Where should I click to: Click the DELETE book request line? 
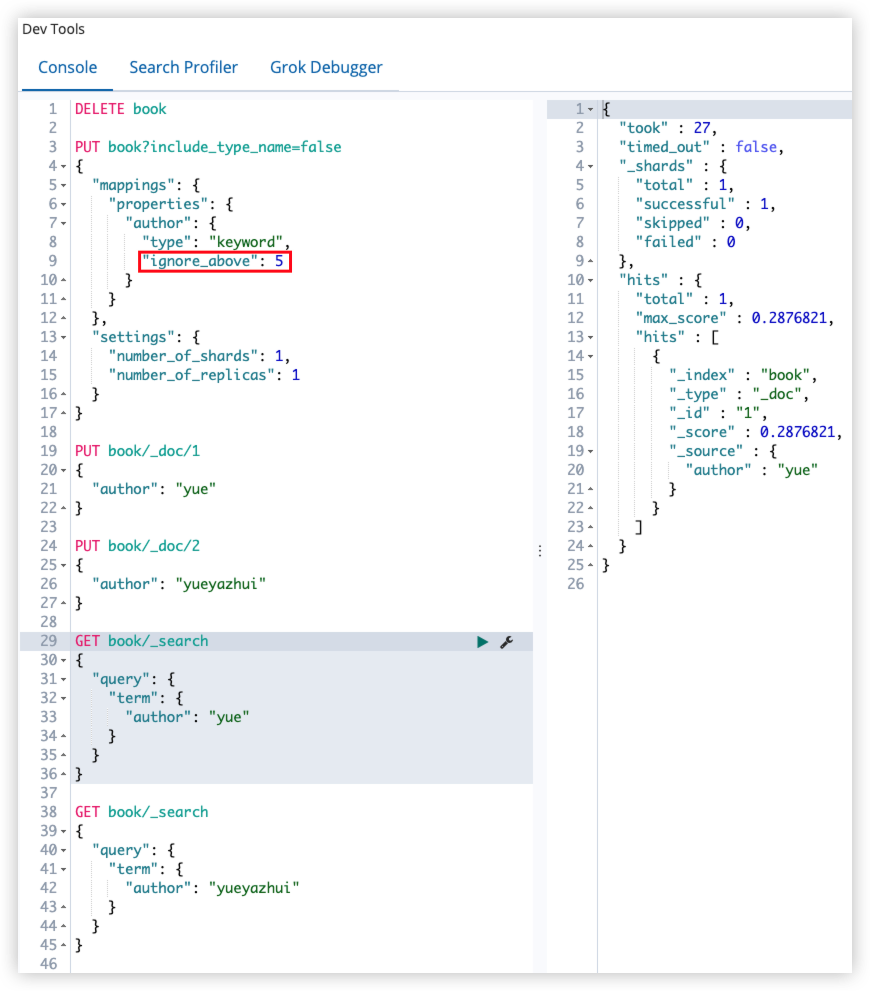(x=121, y=109)
